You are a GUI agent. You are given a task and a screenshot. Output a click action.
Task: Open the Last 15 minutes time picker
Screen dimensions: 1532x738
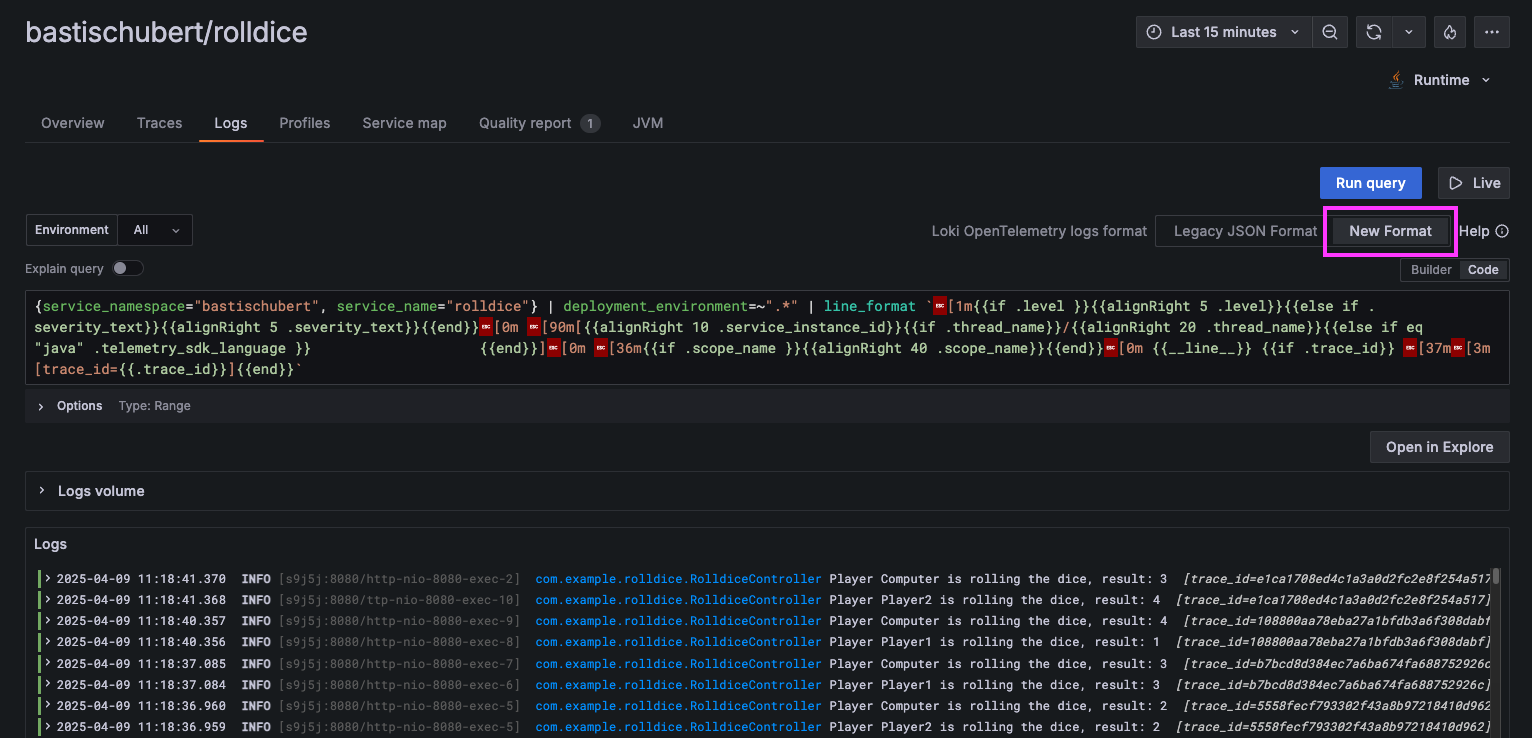(1224, 32)
